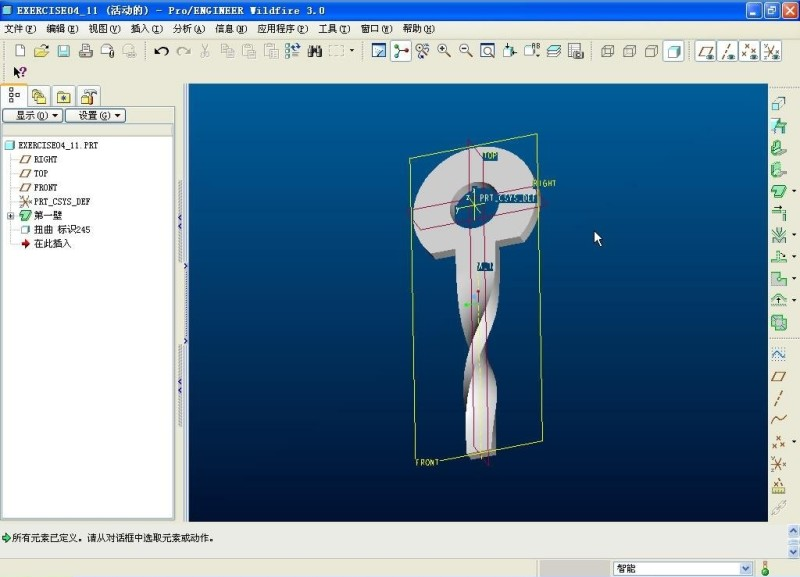The image size is (800, 577).
Task: Open the 智能 selection filter combo box
Action: tap(682, 568)
